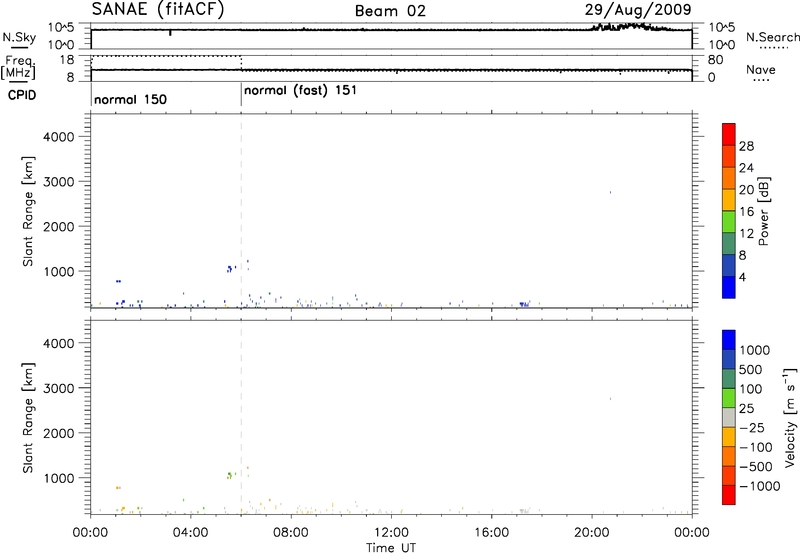Click the green velocity echo cluster near 1000 km
This screenshot has height=554, width=800.
[230, 475]
